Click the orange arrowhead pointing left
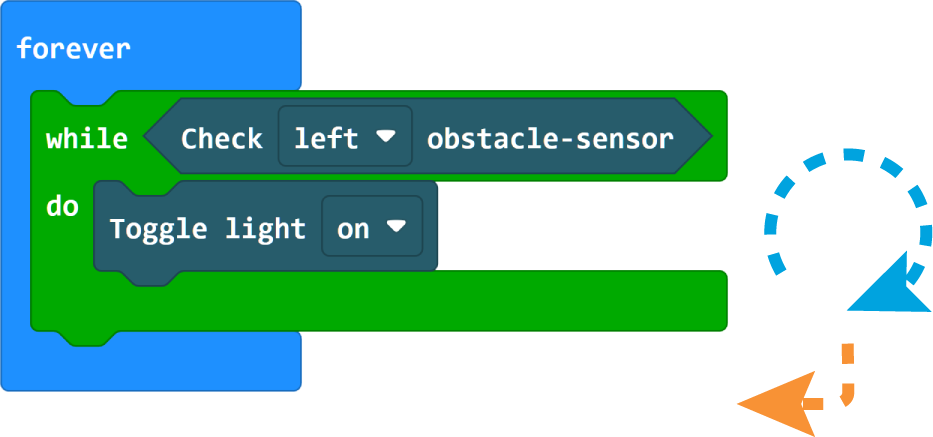Viewport: 933px width, 437px height. [776, 404]
